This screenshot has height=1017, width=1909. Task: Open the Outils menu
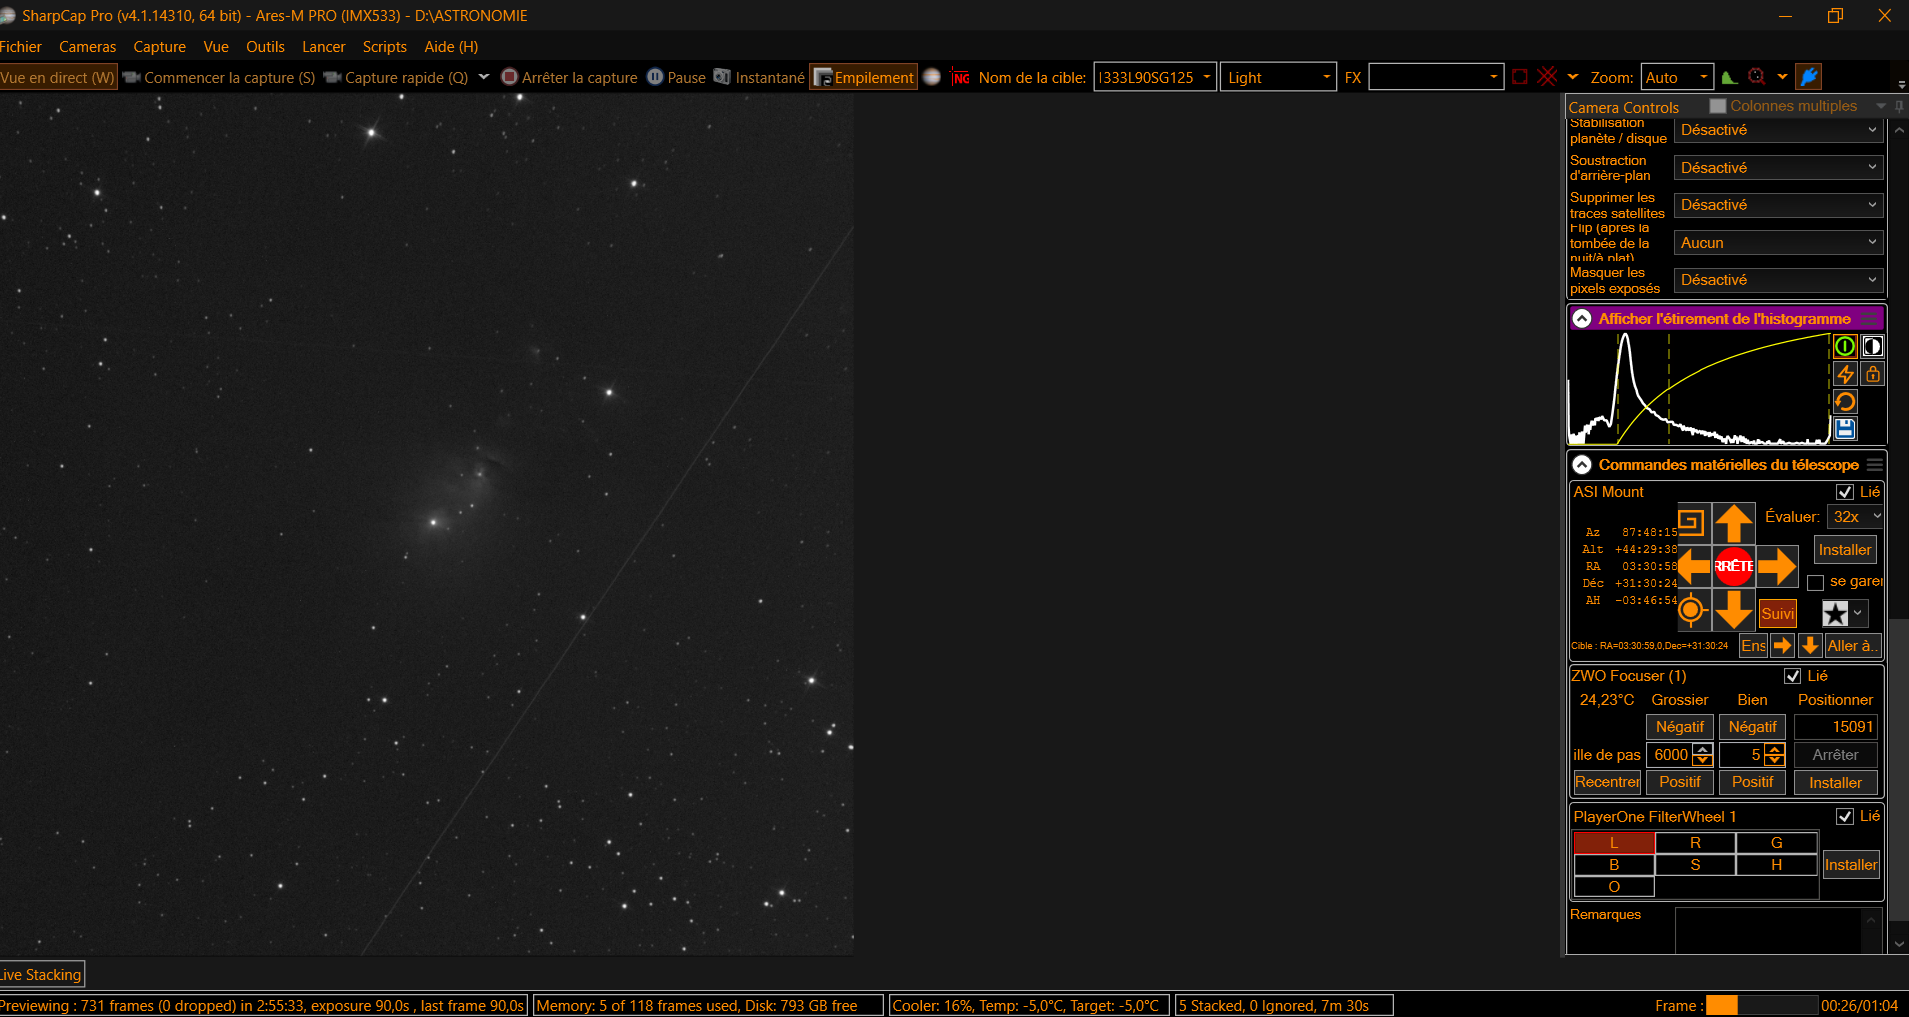tap(265, 47)
